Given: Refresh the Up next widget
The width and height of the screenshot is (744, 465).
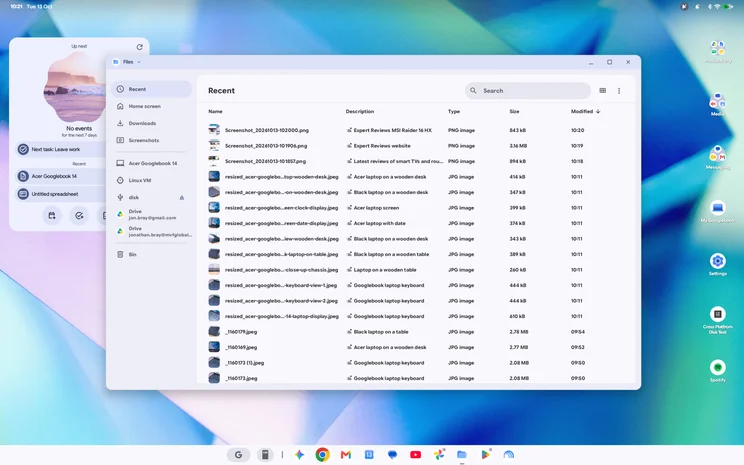Looking at the screenshot, I should tap(140, 47).
